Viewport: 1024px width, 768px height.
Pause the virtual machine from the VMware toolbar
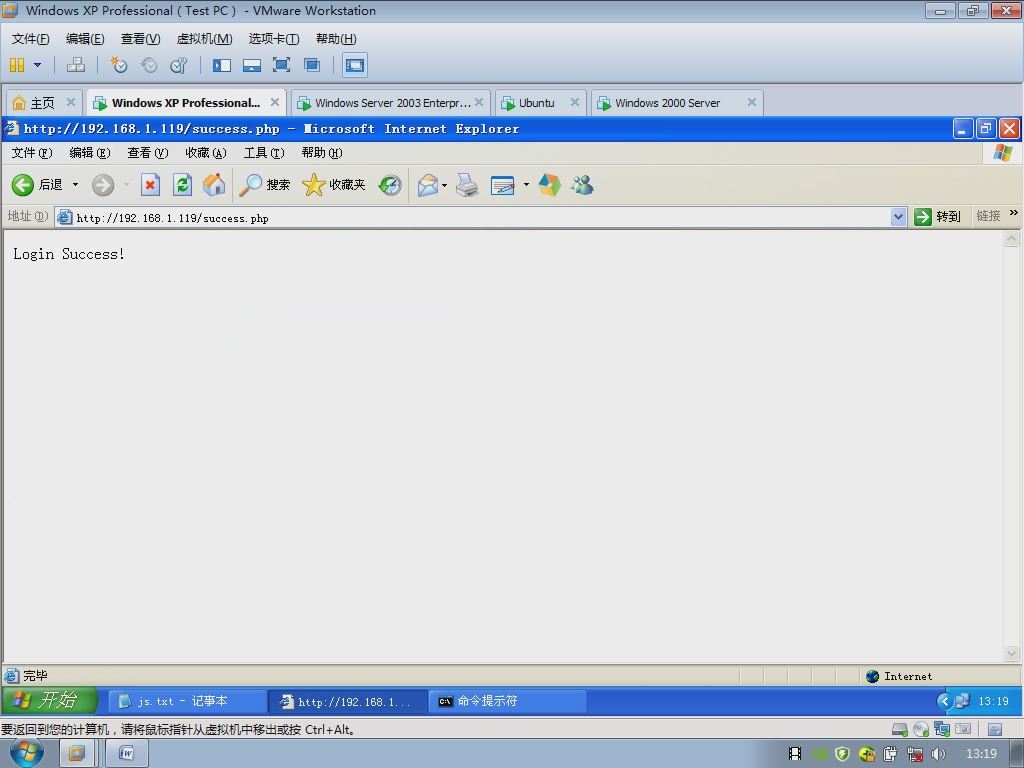[x=17, y=65]
